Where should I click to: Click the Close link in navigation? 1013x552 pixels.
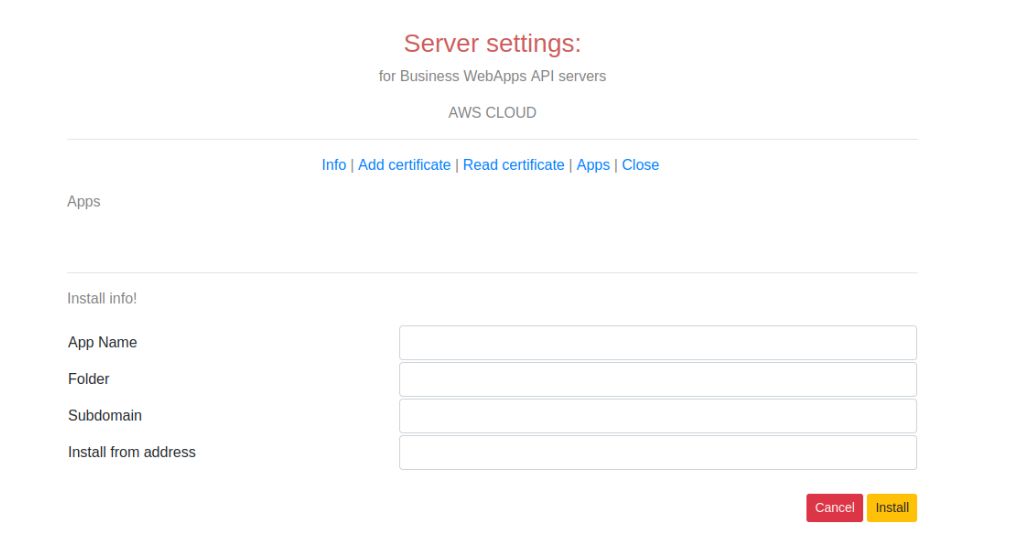click(x=640, y=165)
